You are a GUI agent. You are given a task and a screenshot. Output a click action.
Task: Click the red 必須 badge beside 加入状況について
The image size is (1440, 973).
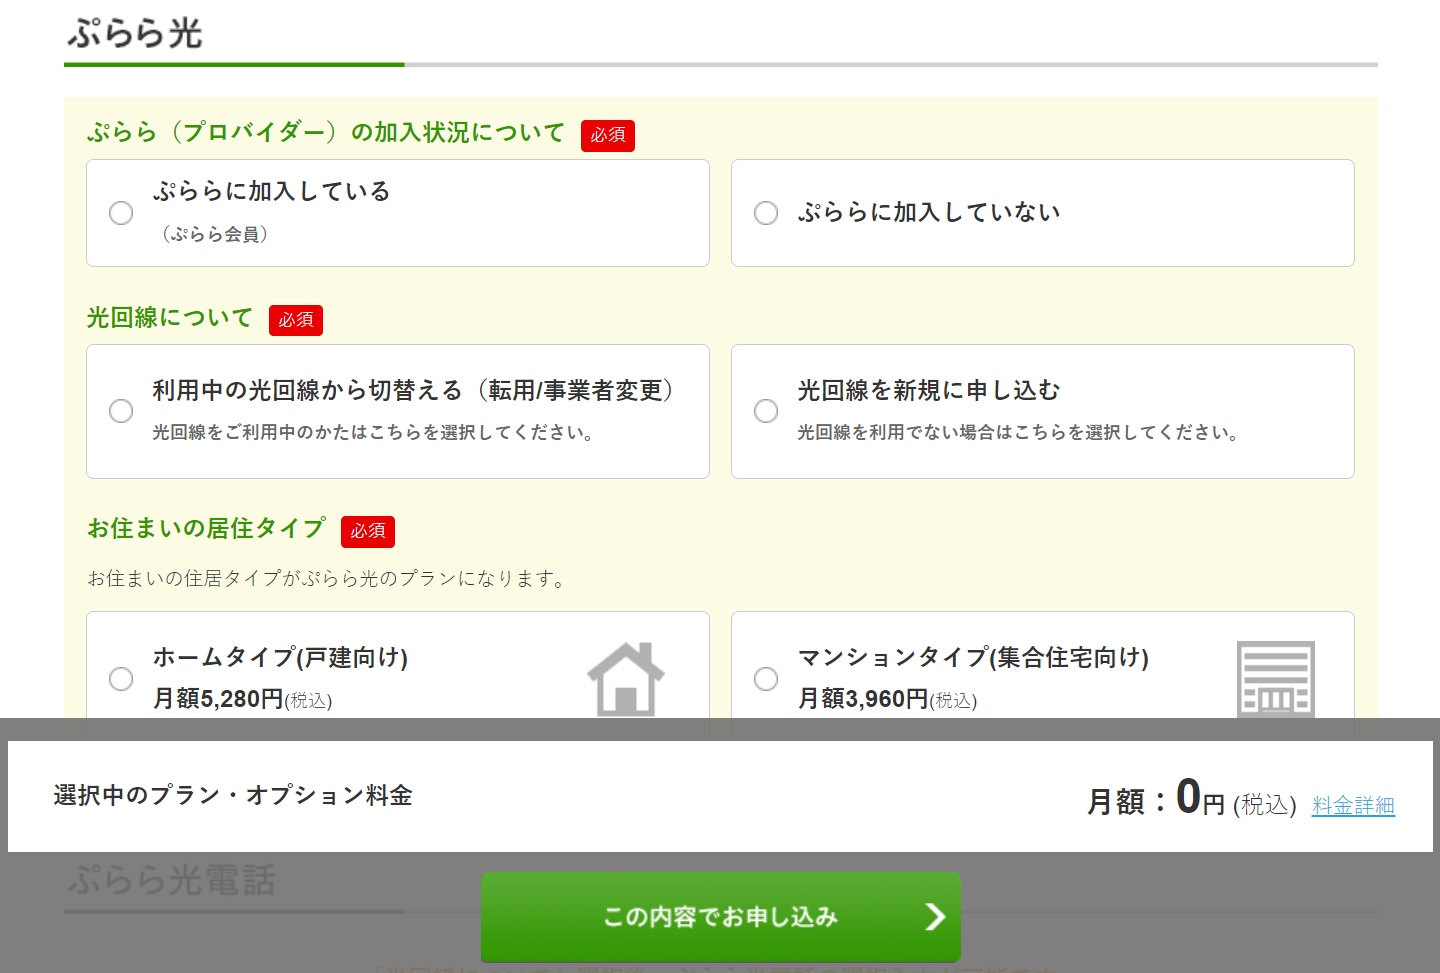pyautogui.click(x=607, y=135)
